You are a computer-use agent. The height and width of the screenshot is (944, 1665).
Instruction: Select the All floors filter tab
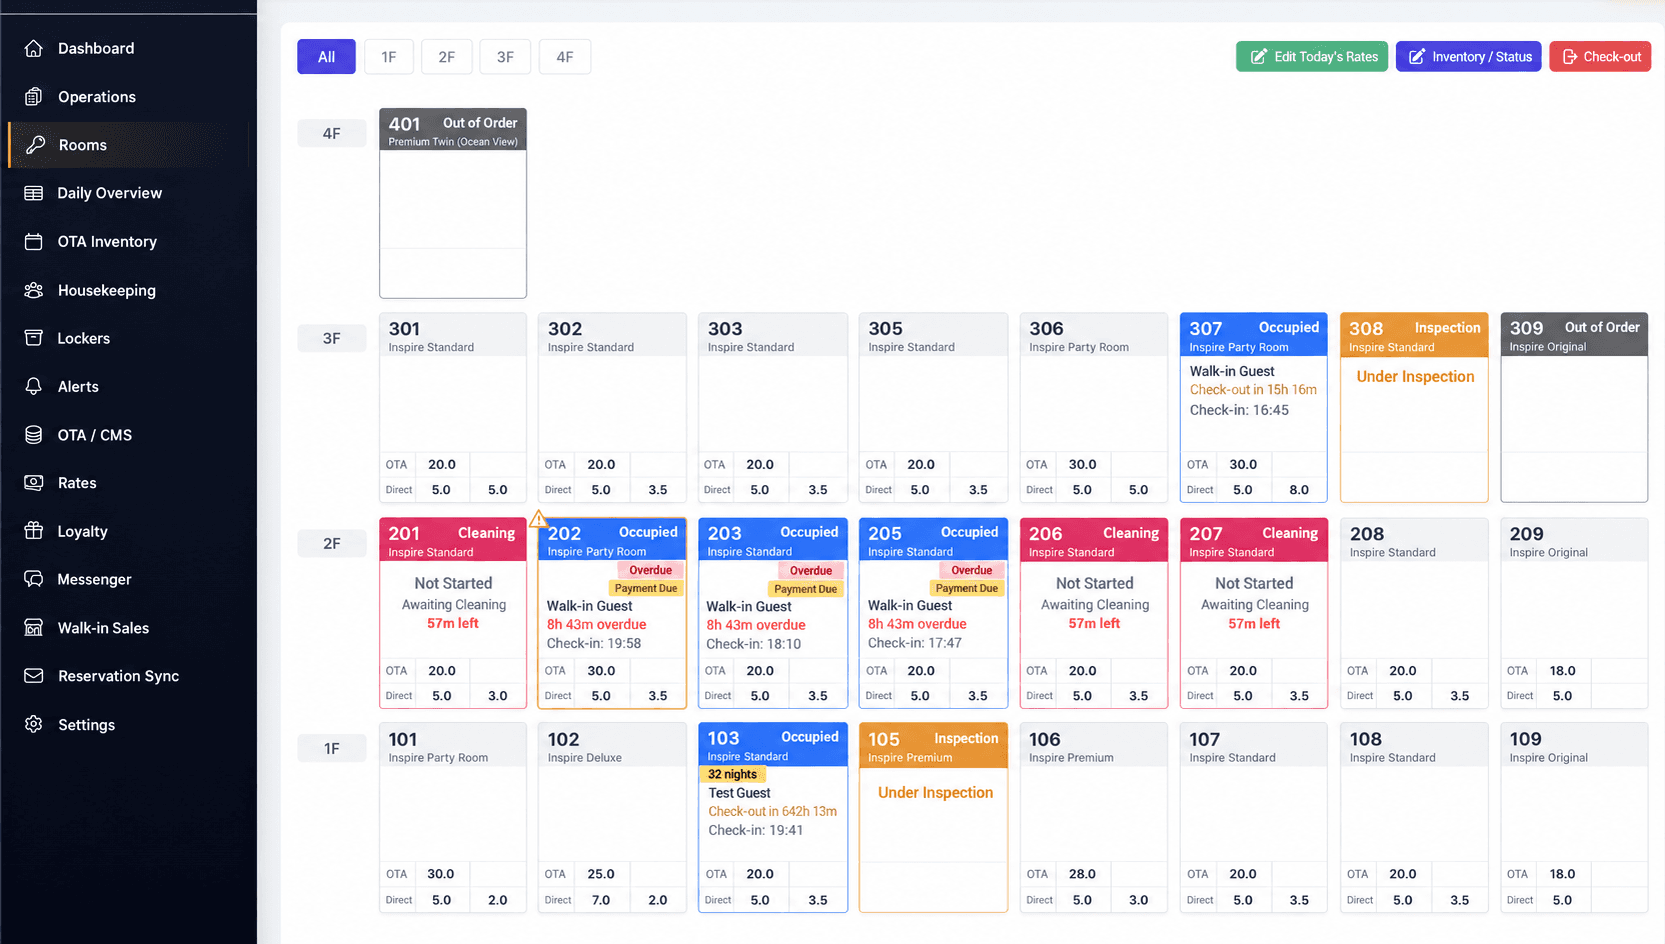pyautogui.click(x=326, y=57)
